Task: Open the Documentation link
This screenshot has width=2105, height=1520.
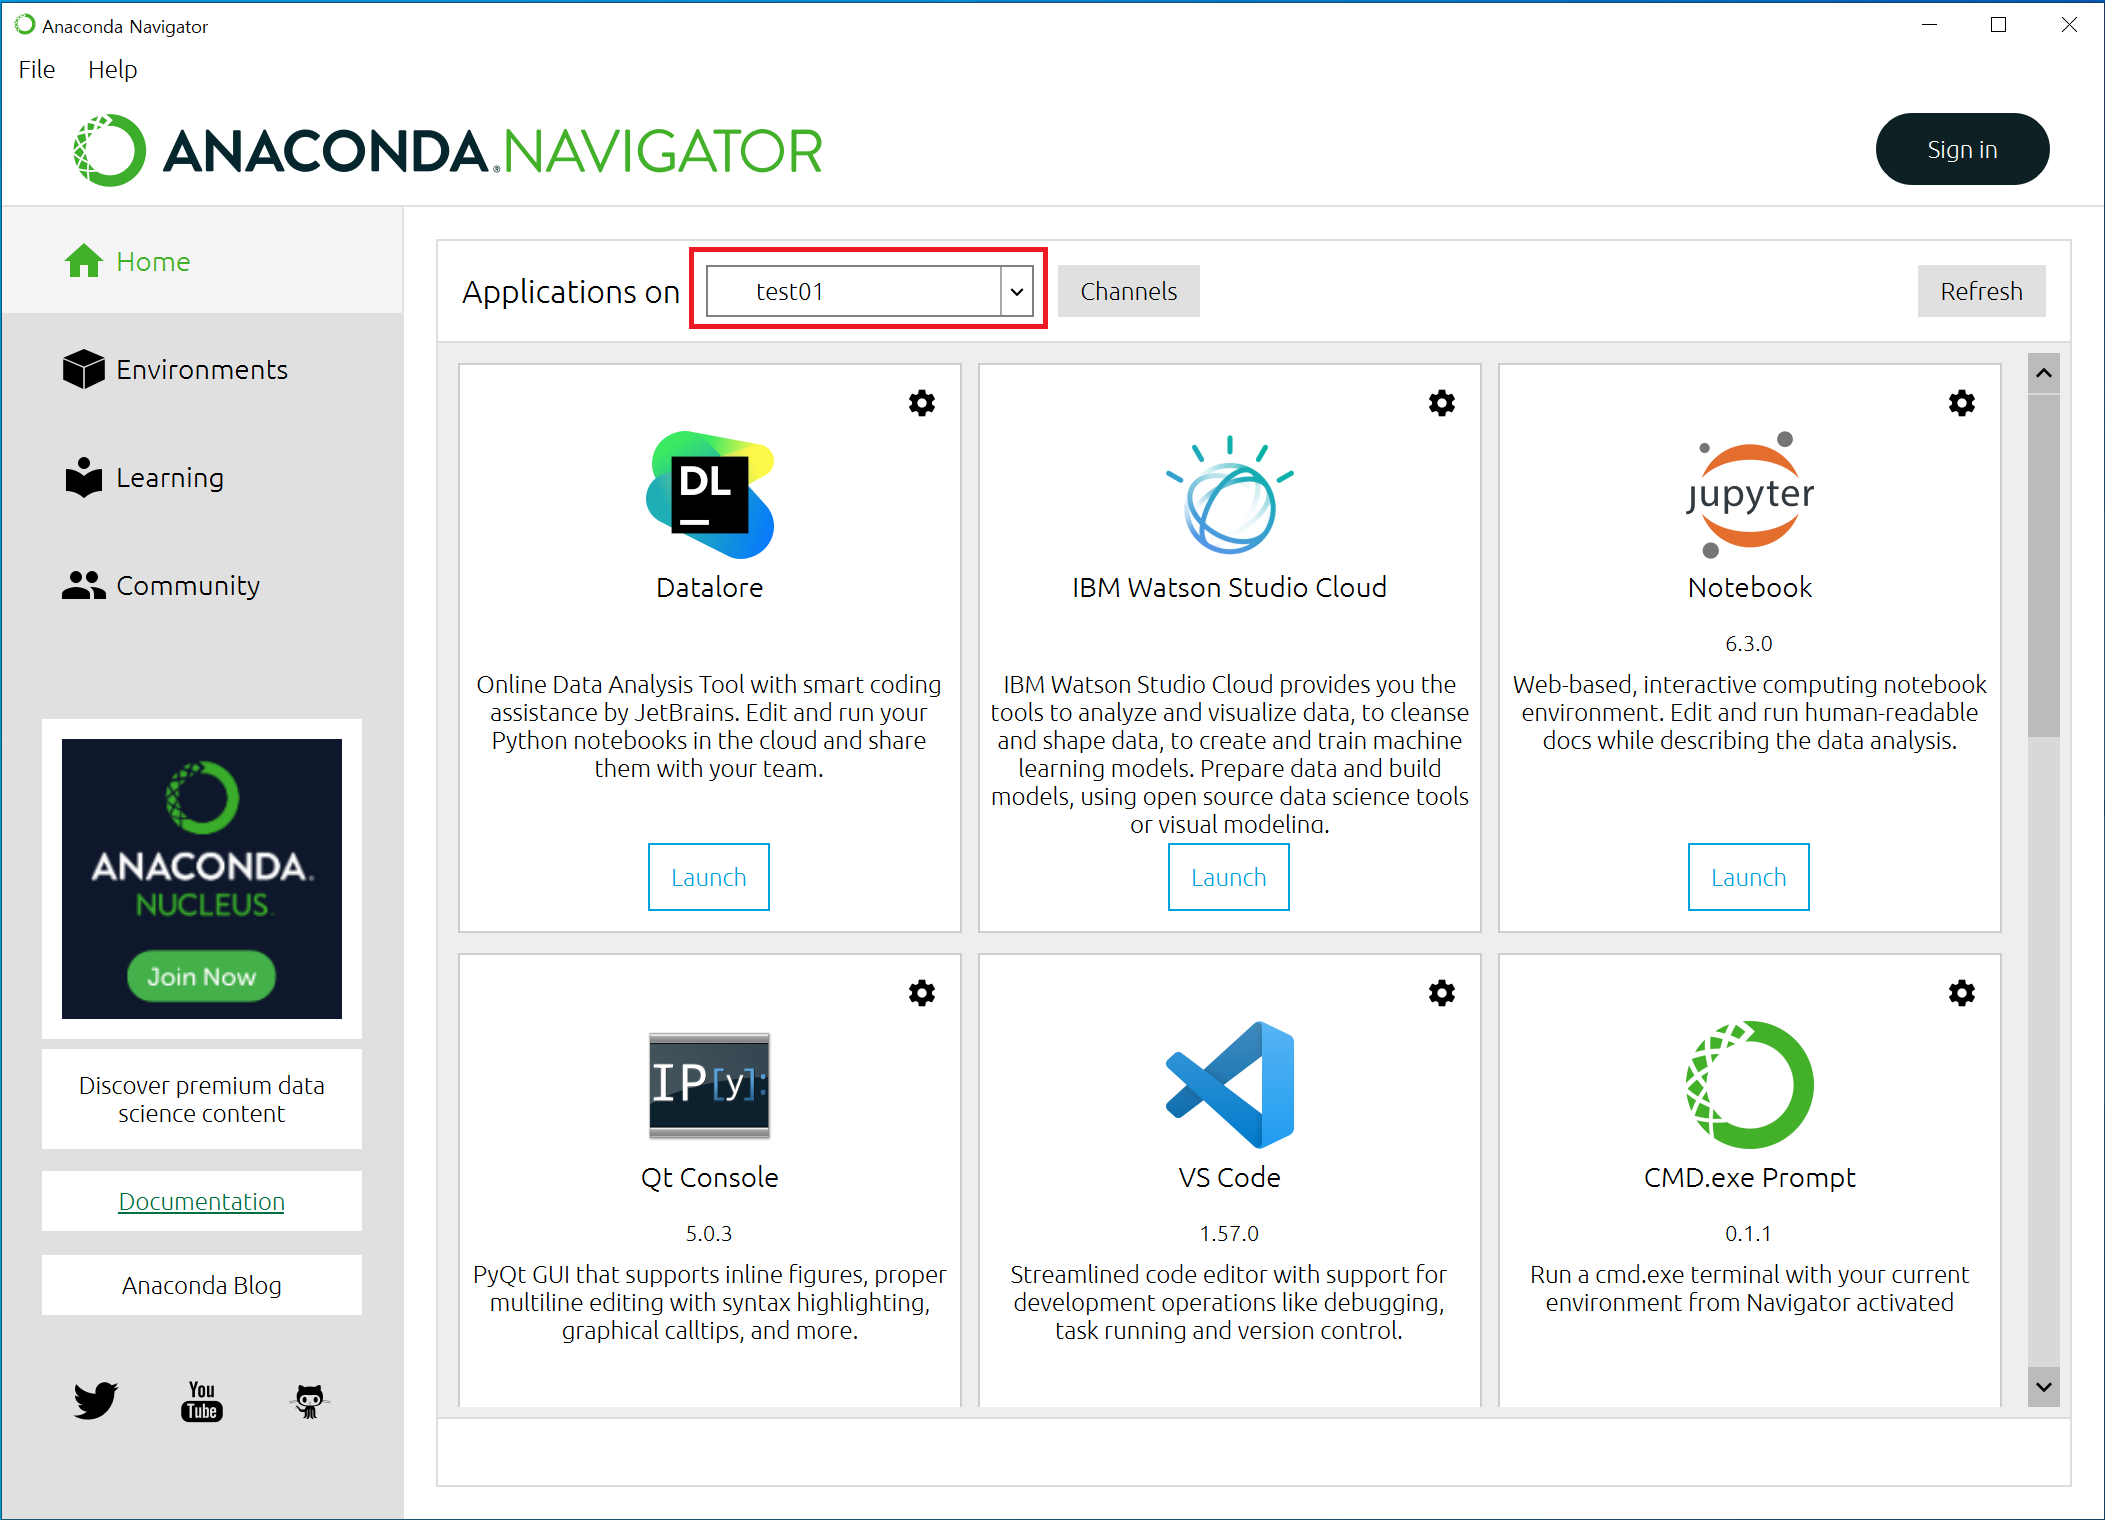Action: pyautogui.click(x=201, y=1201)
